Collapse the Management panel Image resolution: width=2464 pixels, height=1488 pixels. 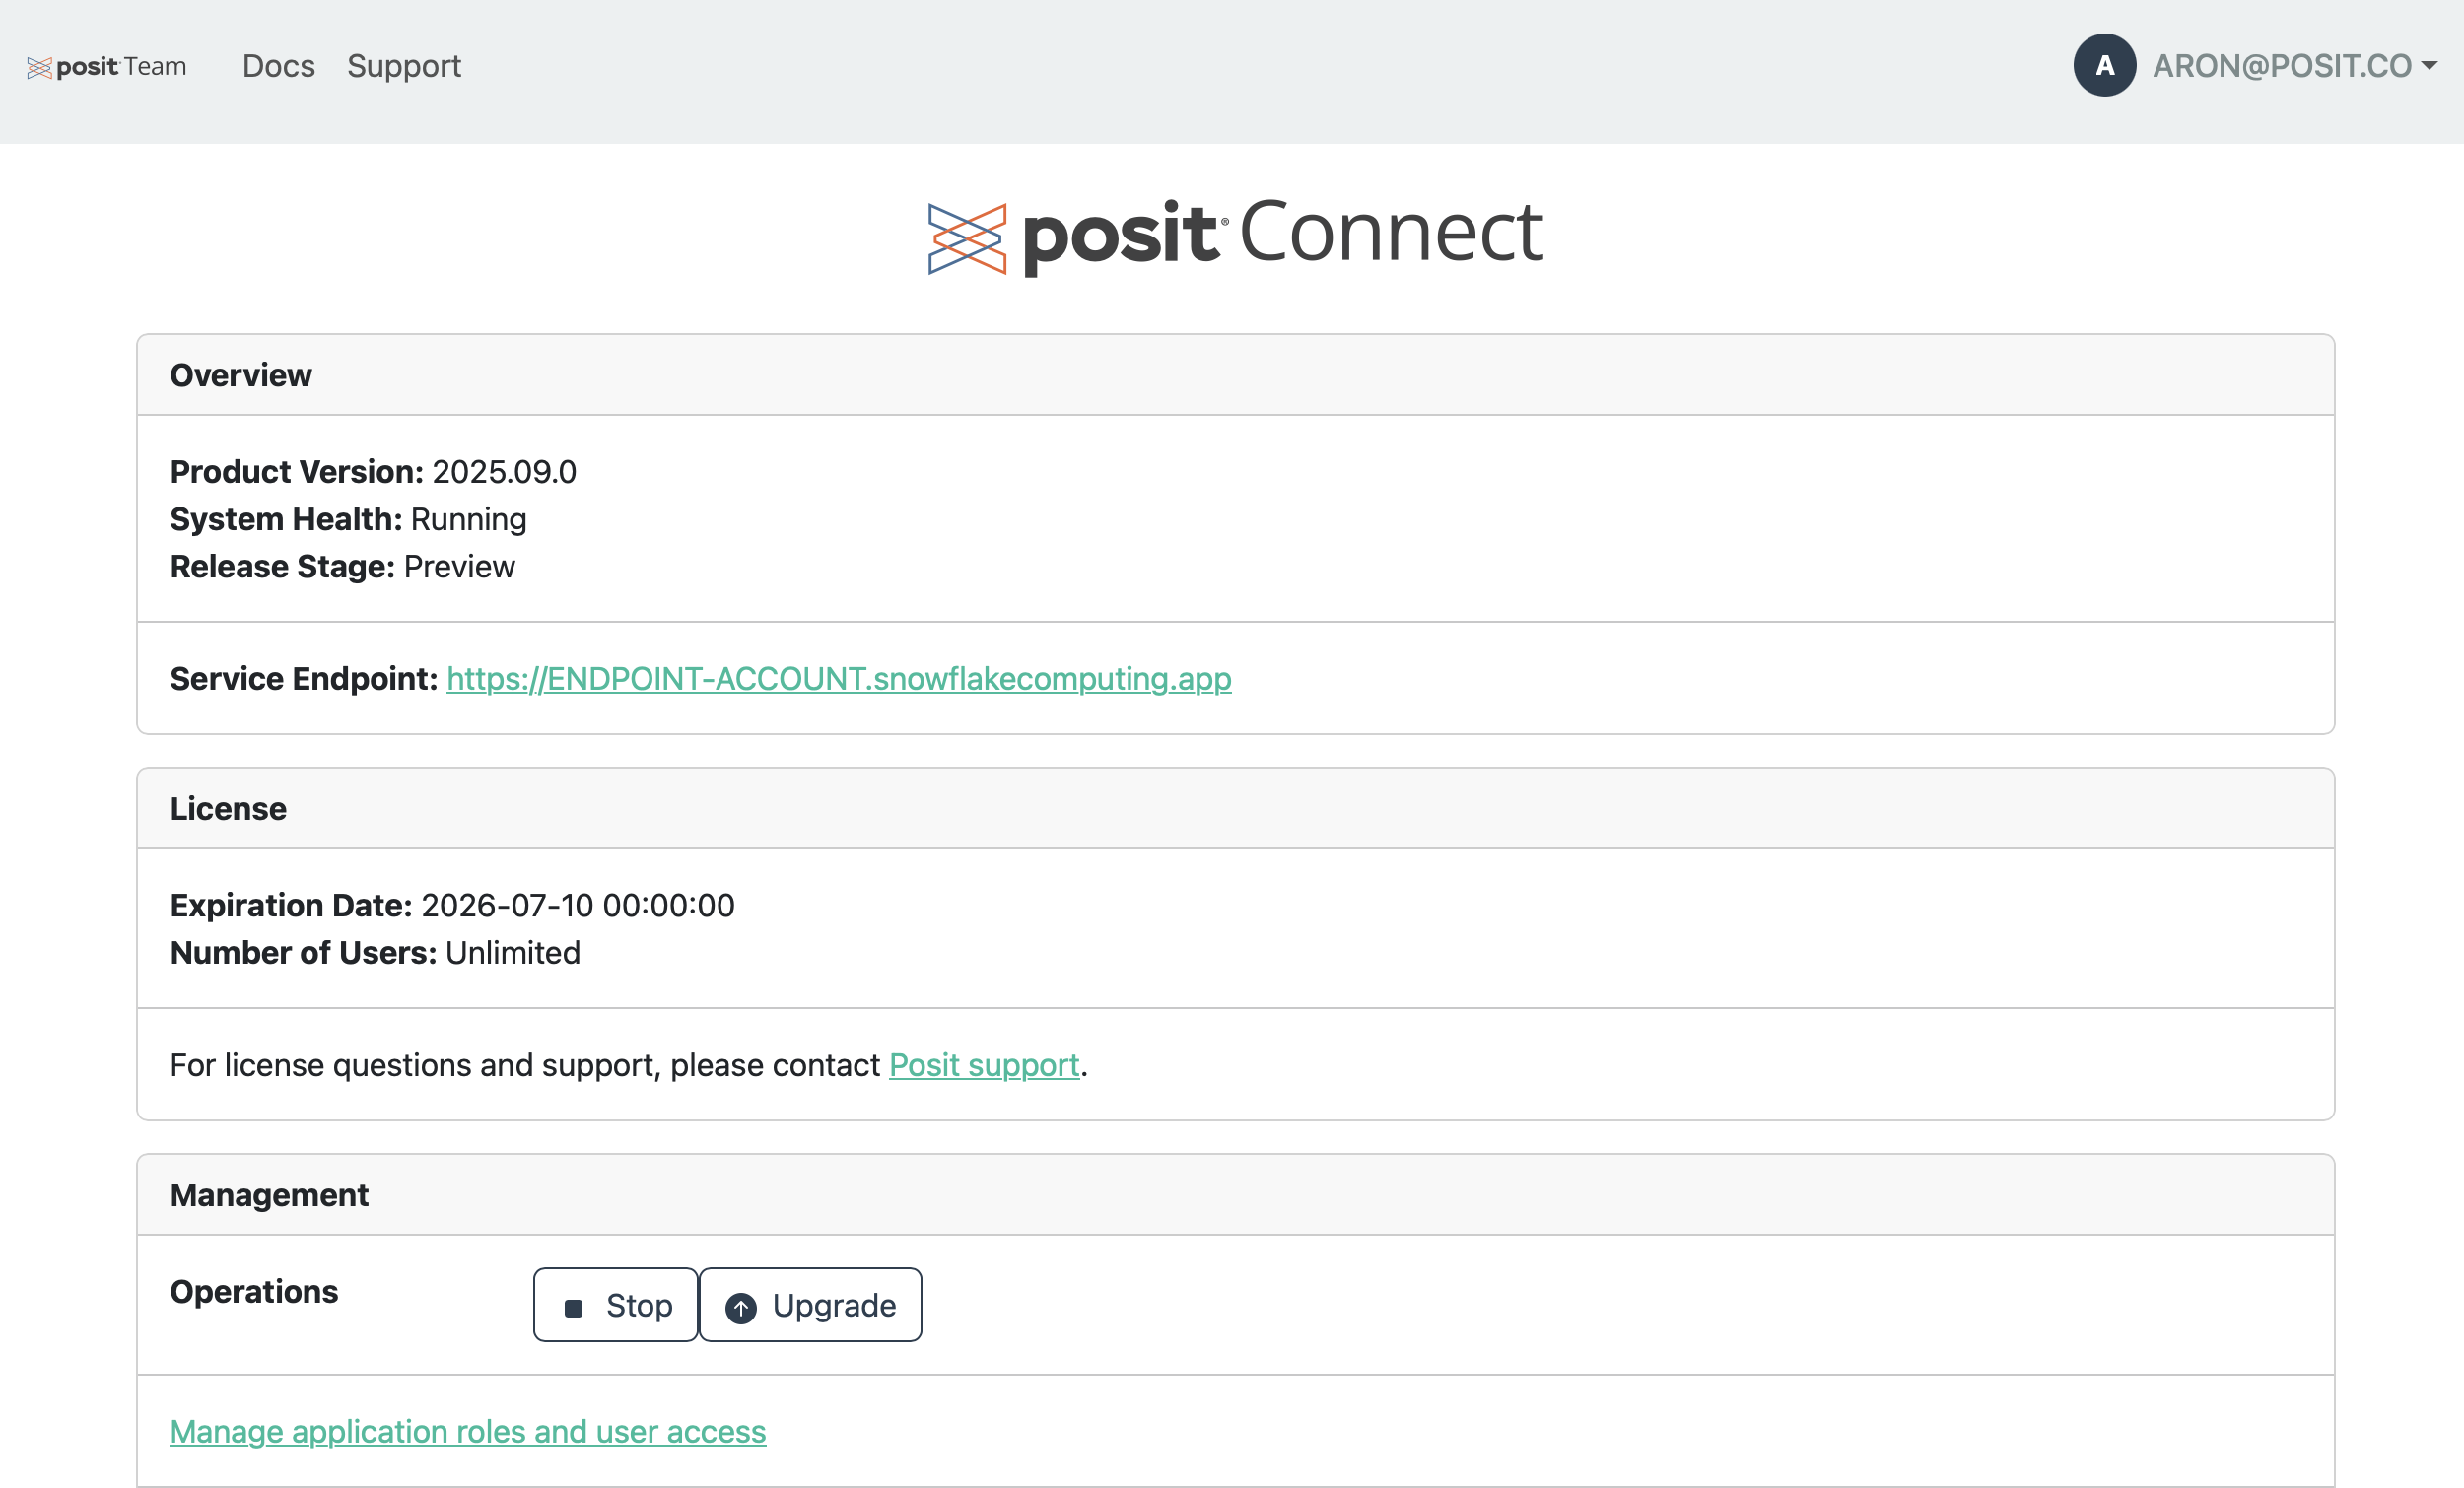pyautogui.click(x=269, y=1194)
